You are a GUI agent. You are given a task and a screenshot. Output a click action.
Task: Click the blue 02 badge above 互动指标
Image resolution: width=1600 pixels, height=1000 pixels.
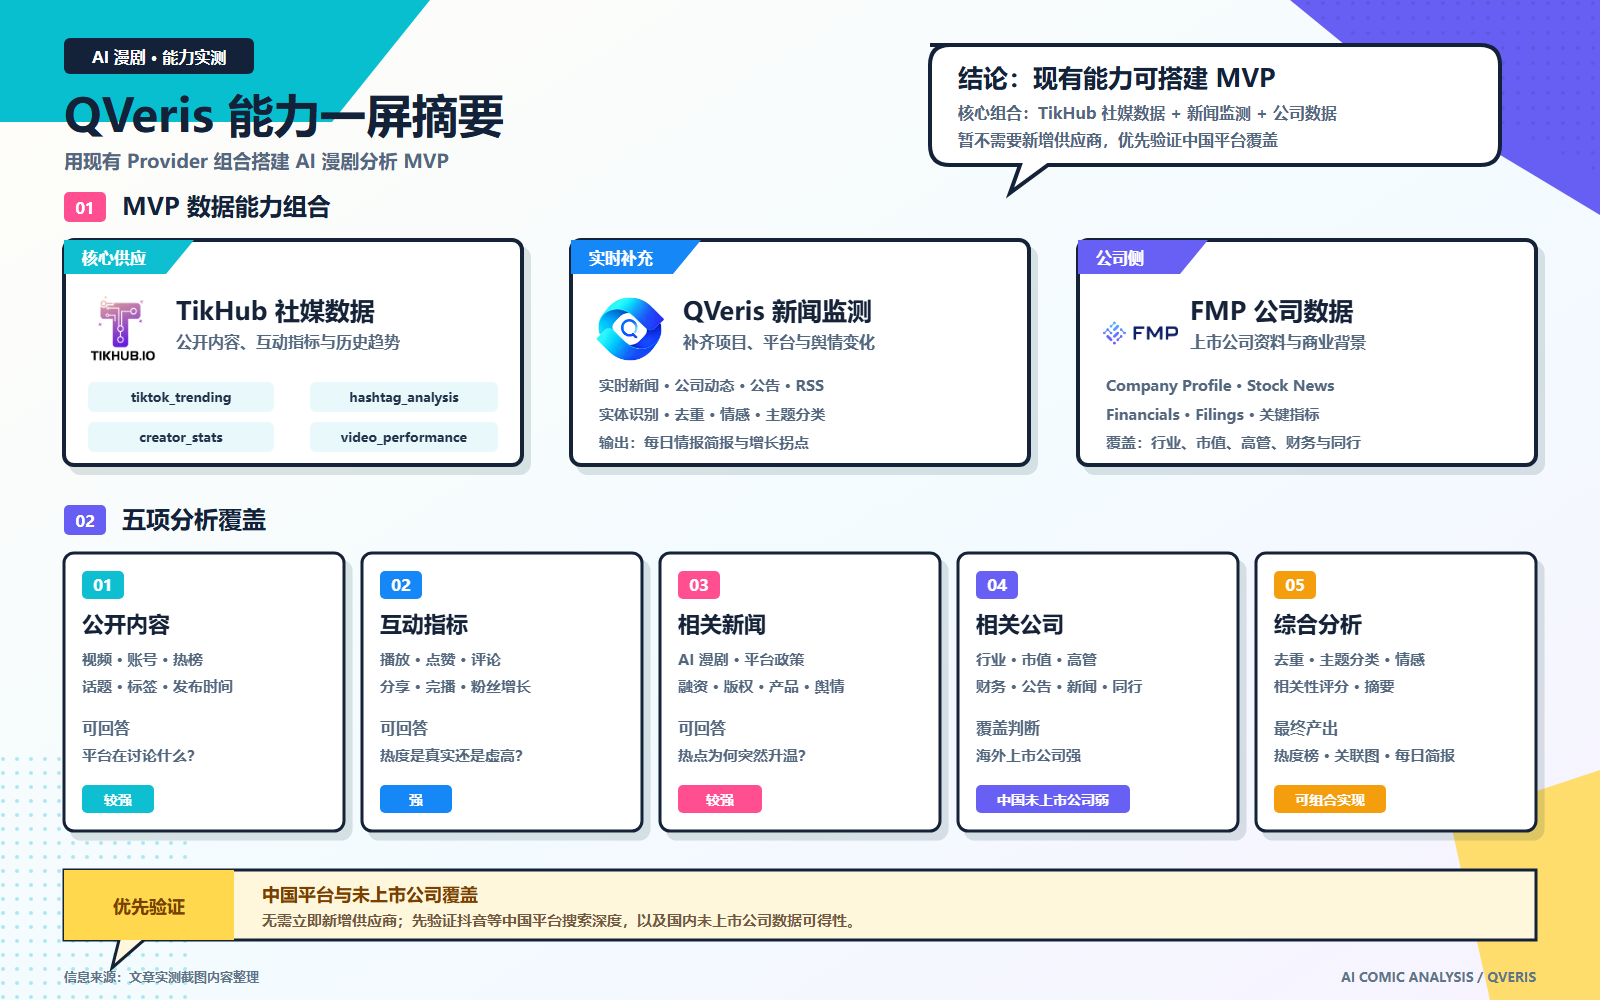tap(401, 585)
